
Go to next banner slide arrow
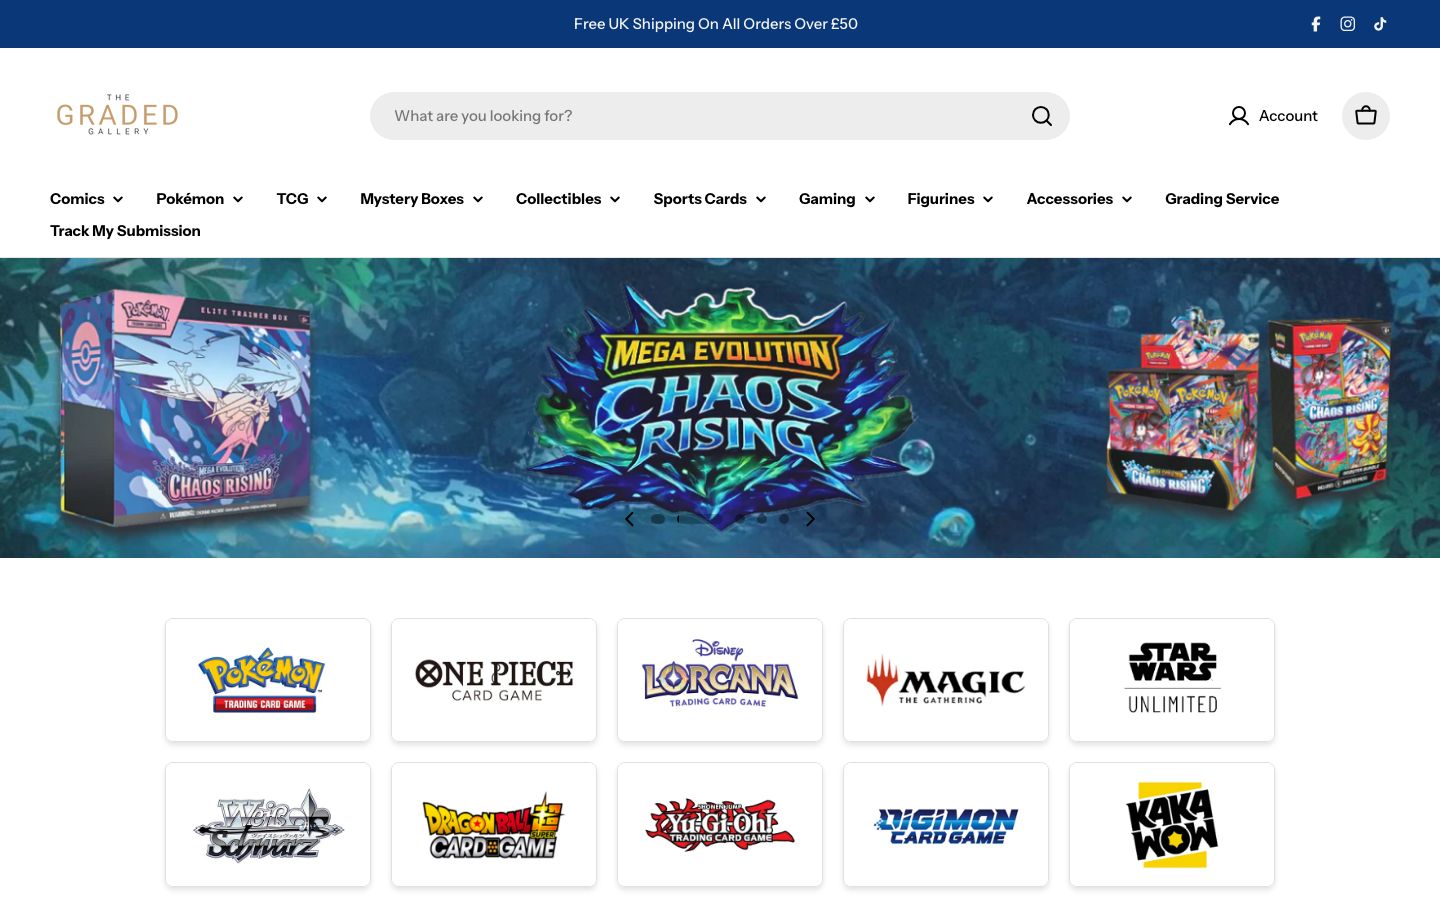[x=811, y=519]
